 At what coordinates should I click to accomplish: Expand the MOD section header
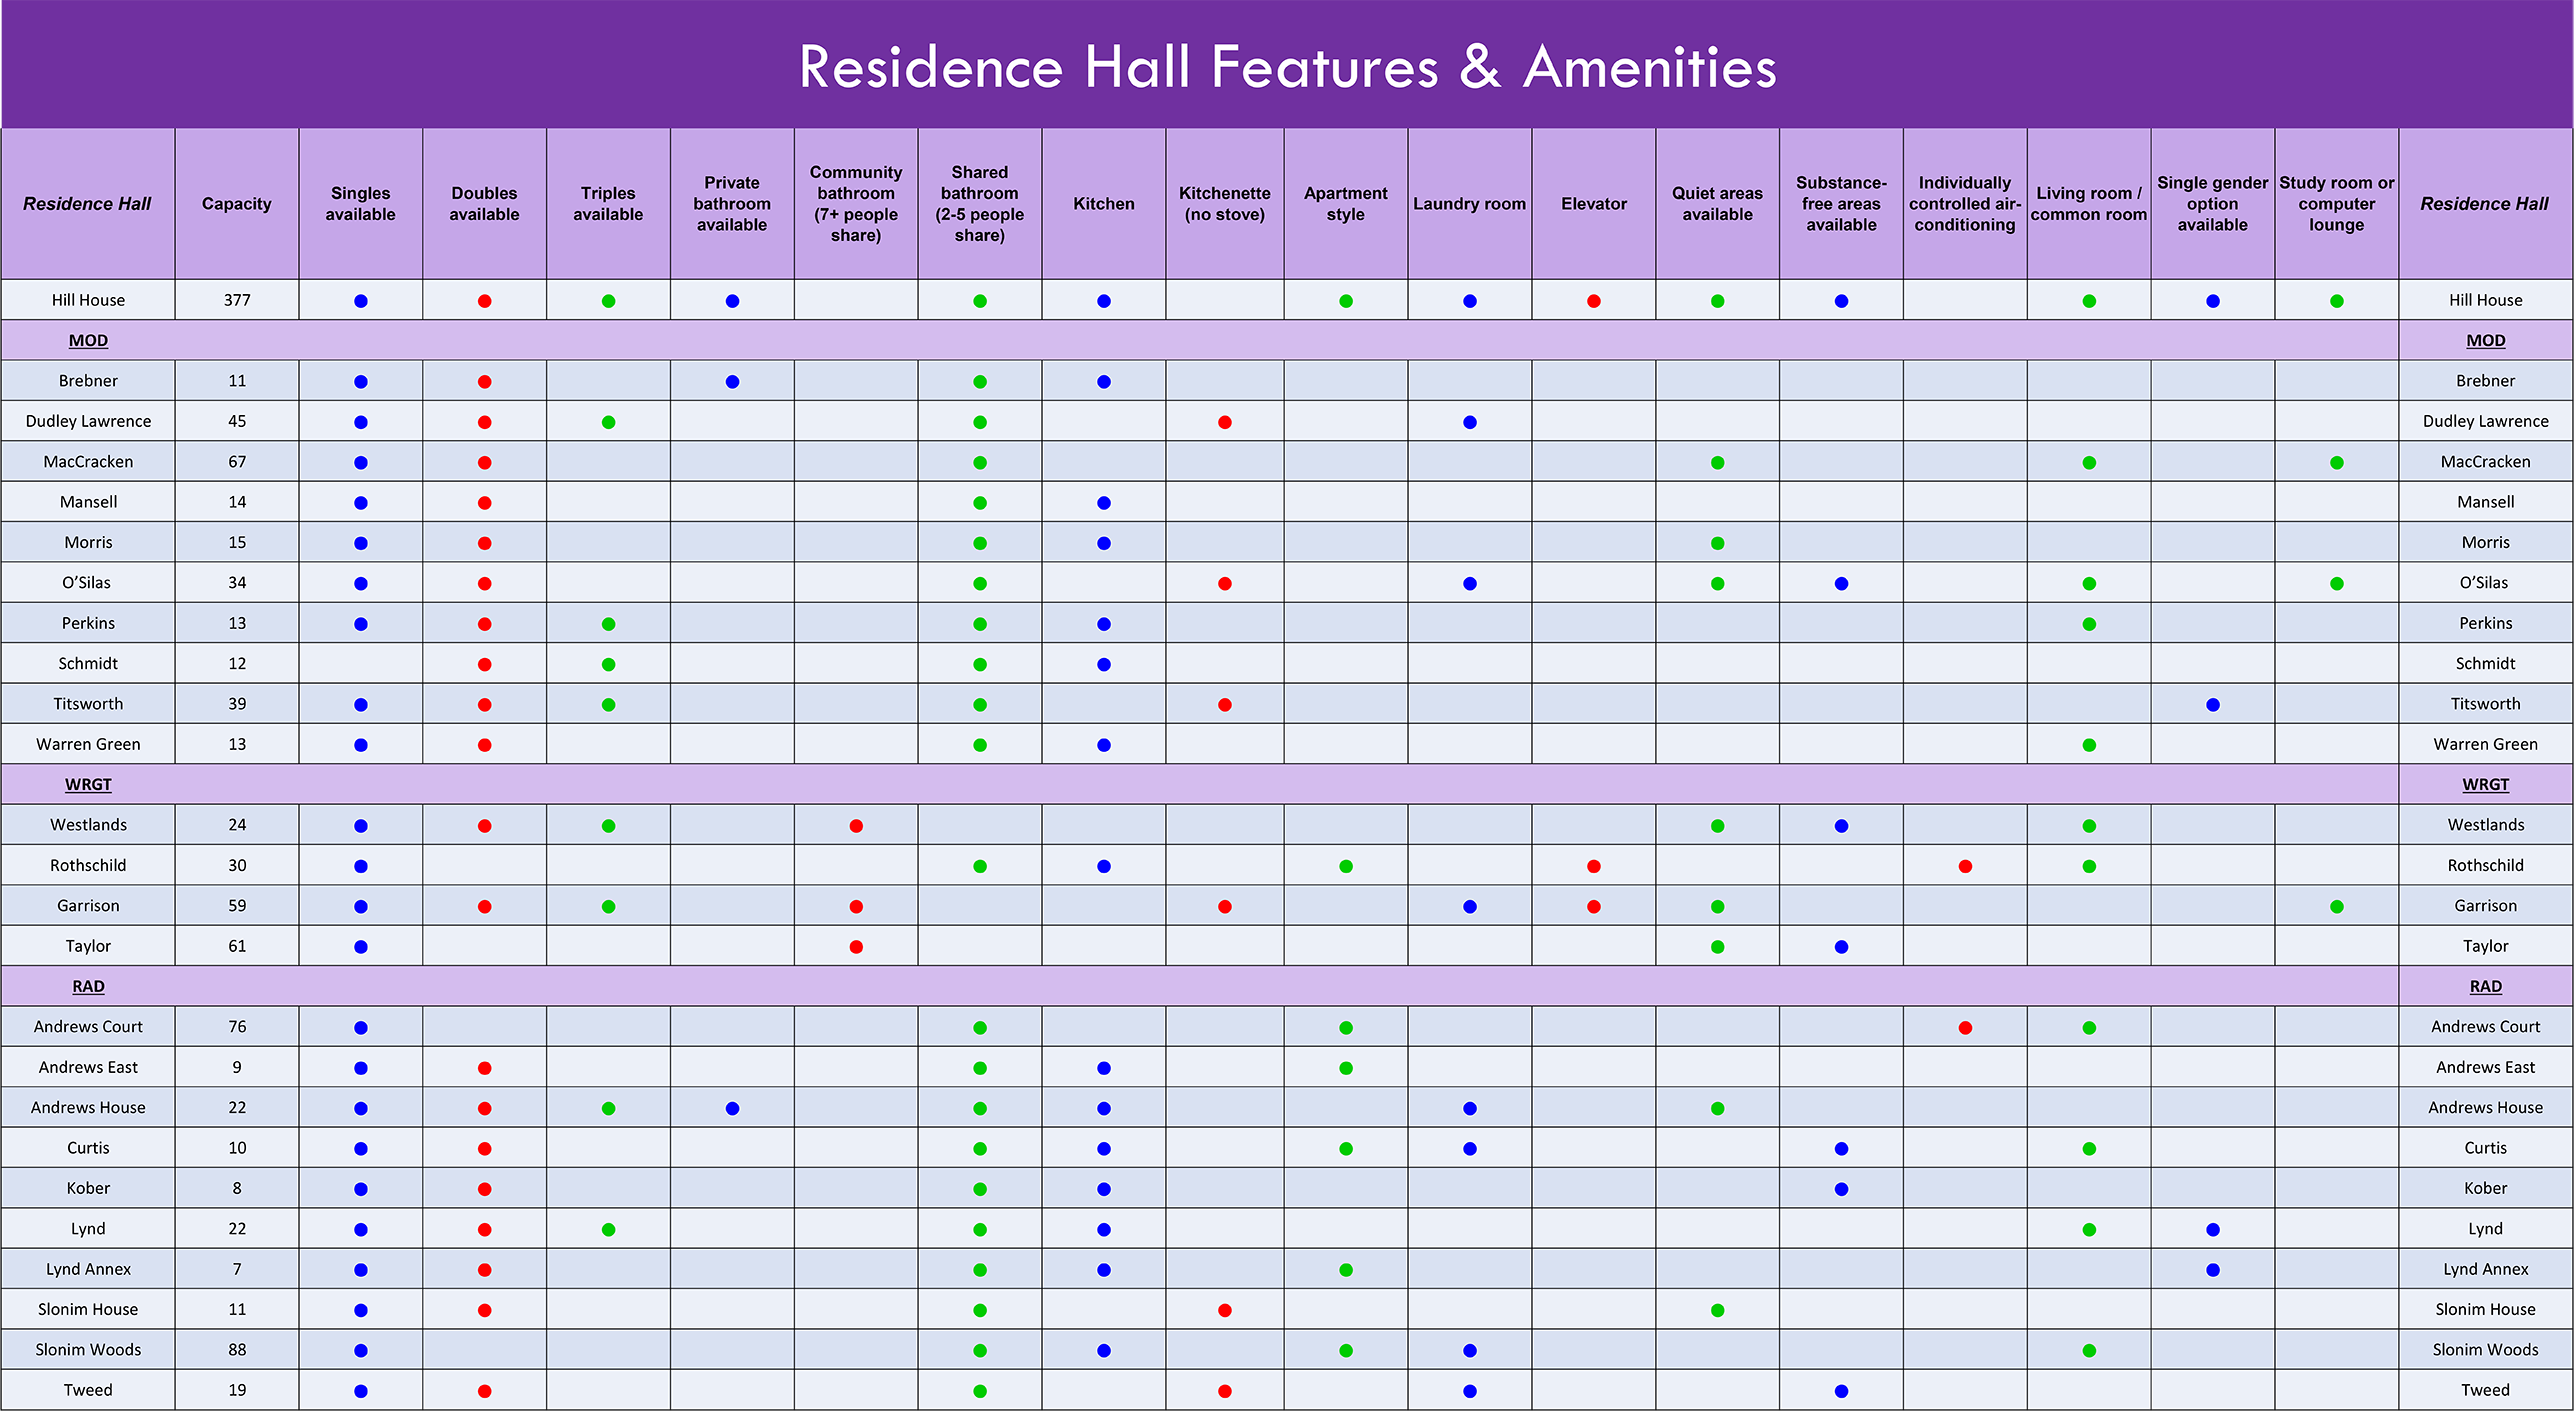(88, 340)
